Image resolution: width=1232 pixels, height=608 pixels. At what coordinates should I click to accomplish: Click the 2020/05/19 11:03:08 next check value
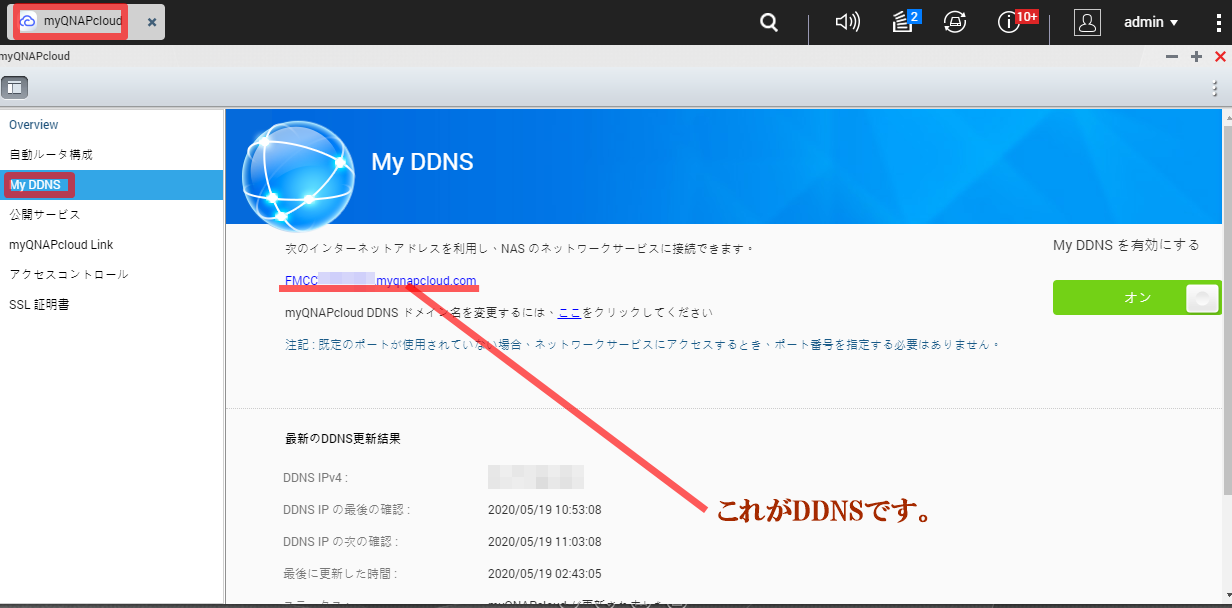click(x=544, y=542)
